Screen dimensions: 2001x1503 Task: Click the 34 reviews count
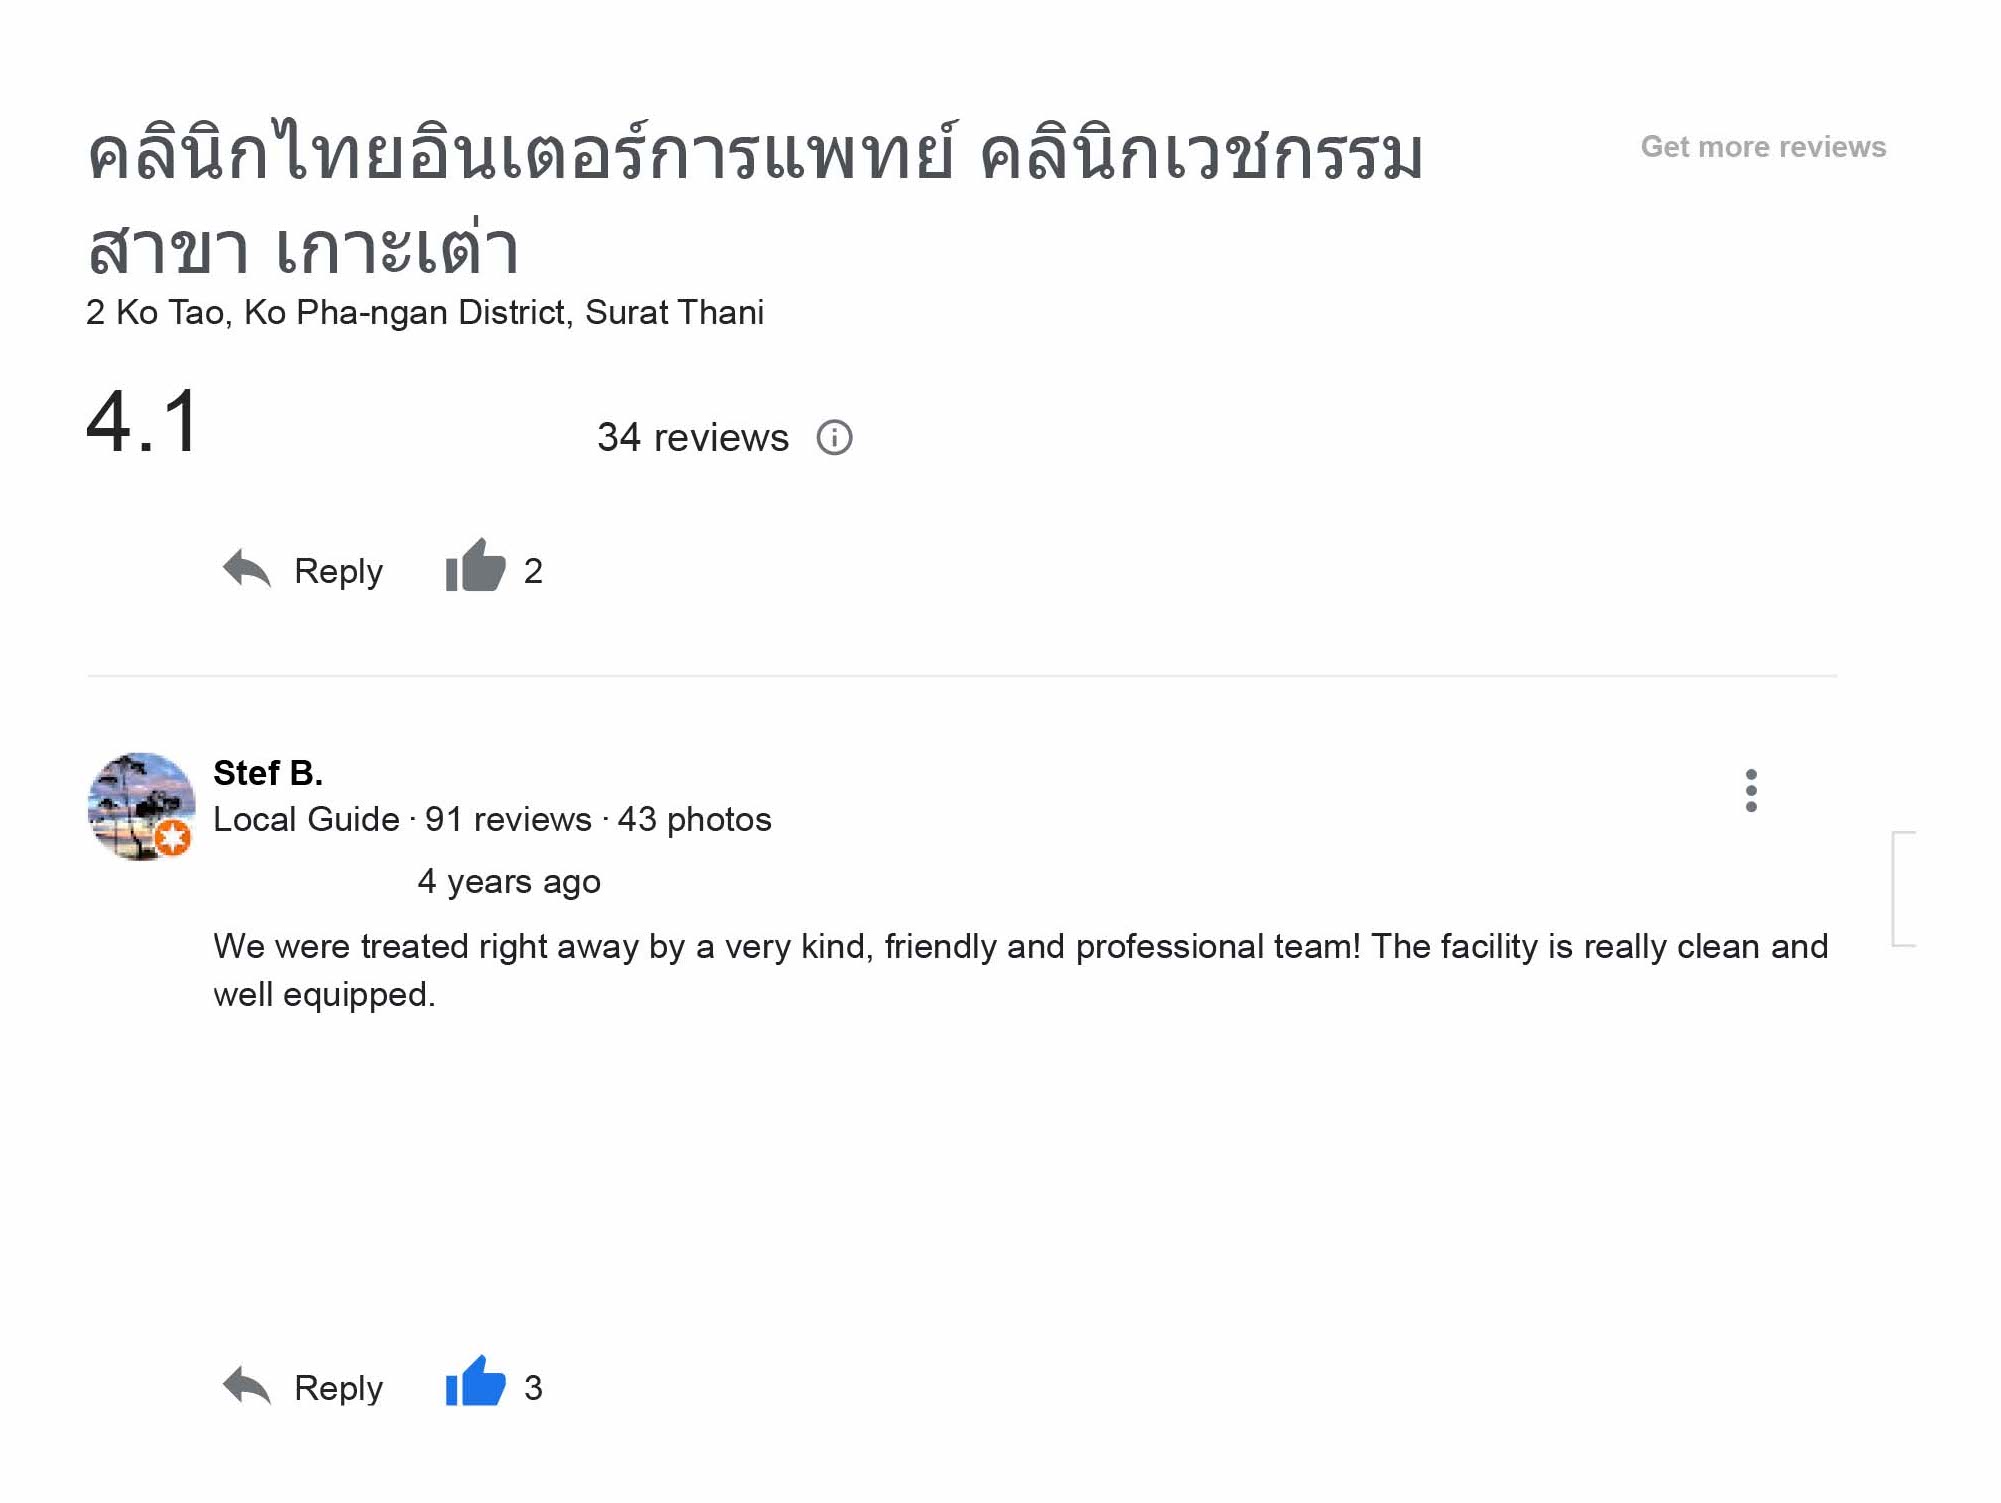coord(692,437)
